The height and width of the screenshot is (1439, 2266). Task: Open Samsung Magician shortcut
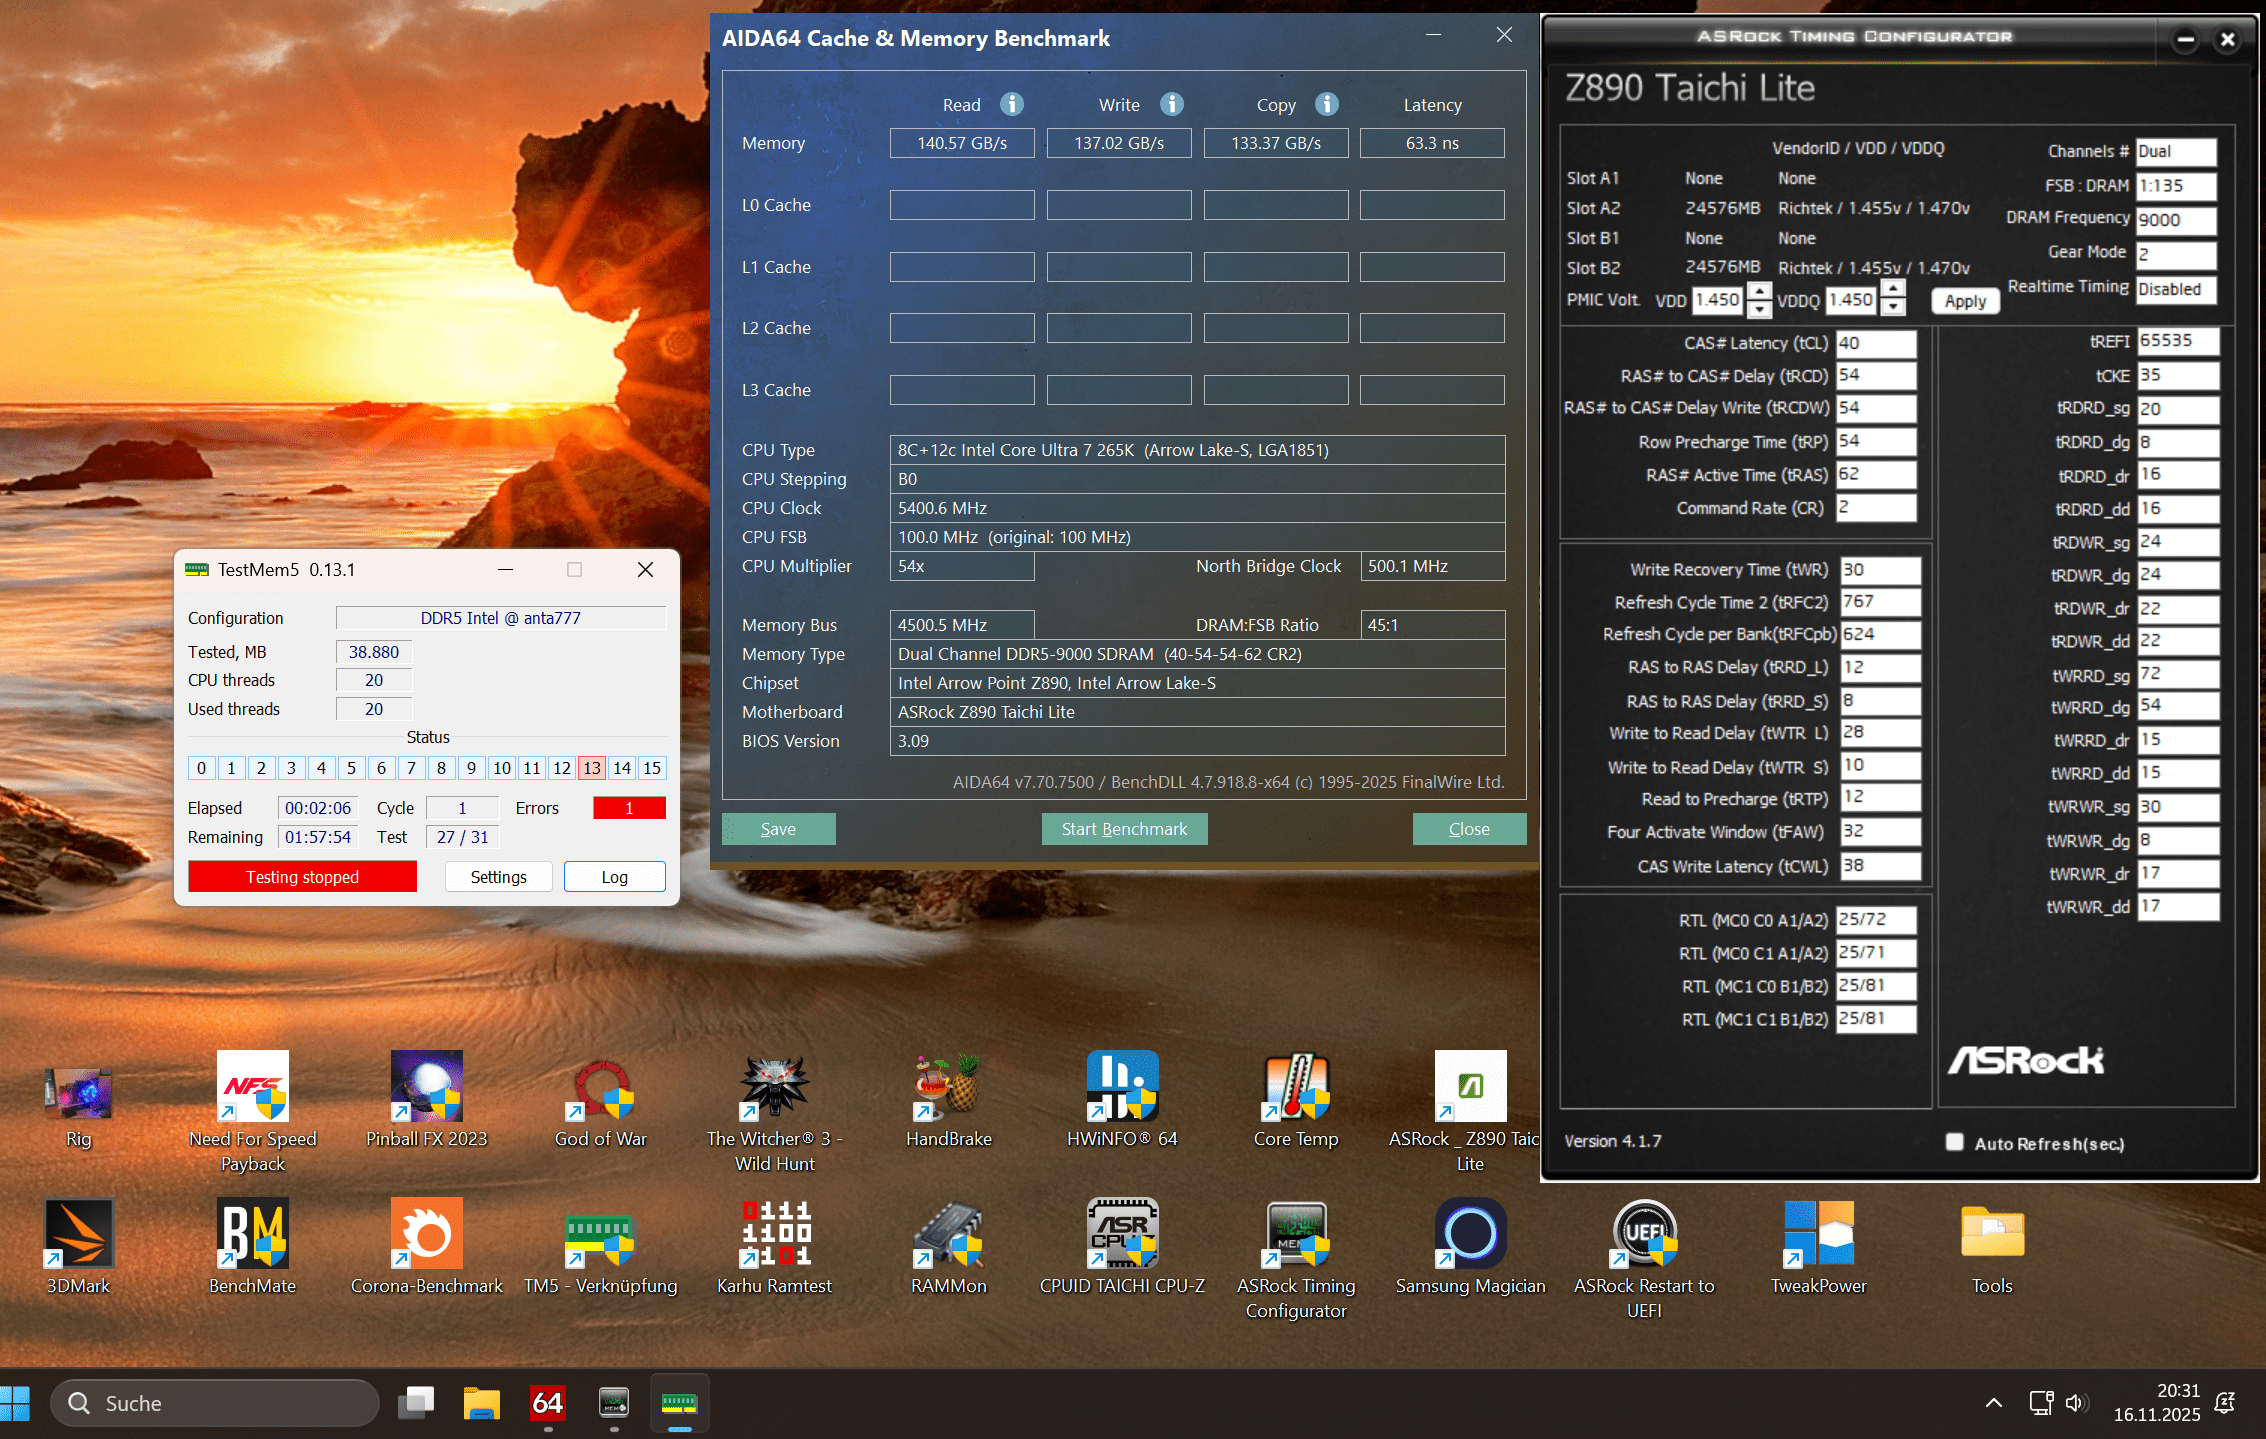coord(1470,1233)
